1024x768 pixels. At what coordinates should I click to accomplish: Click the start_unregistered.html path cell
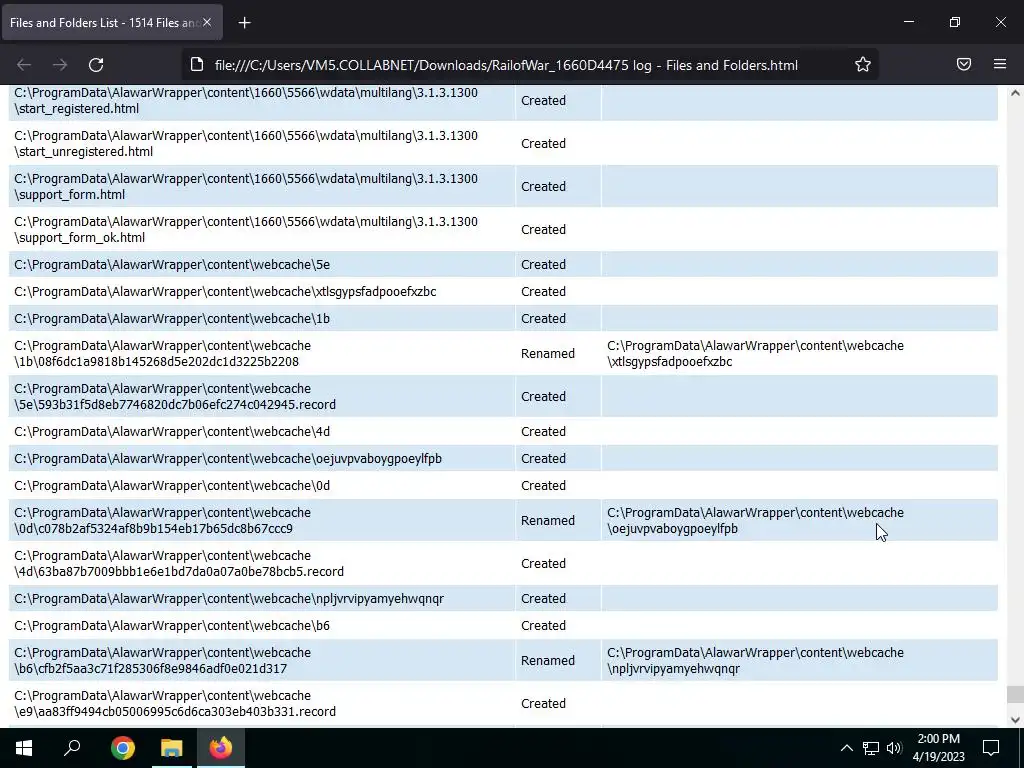coord(262,144)
